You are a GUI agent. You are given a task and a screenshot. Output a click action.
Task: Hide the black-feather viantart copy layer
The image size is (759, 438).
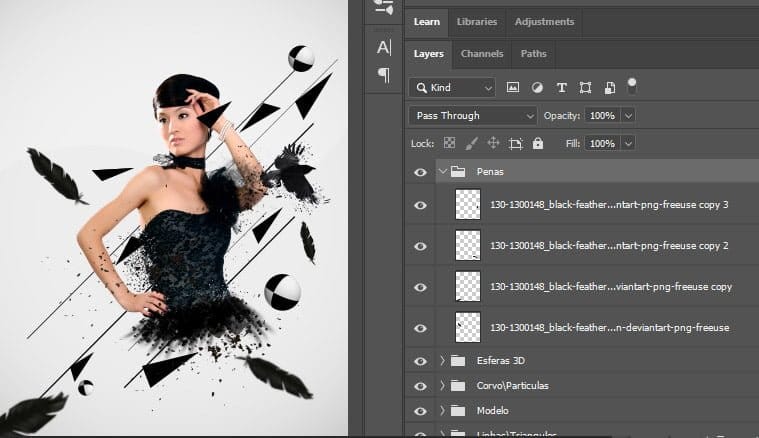click(x=420, y=287)
